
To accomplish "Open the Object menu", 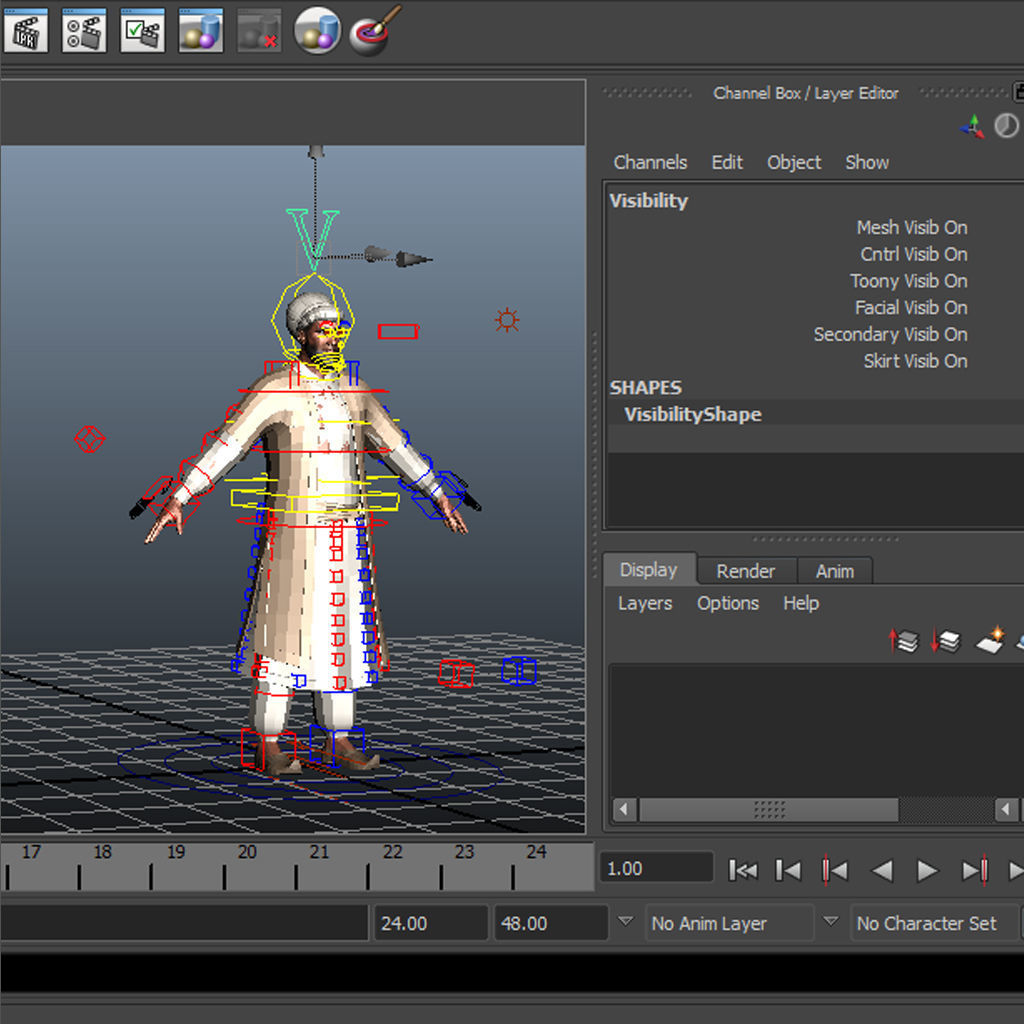I will [x=793, y=162].
